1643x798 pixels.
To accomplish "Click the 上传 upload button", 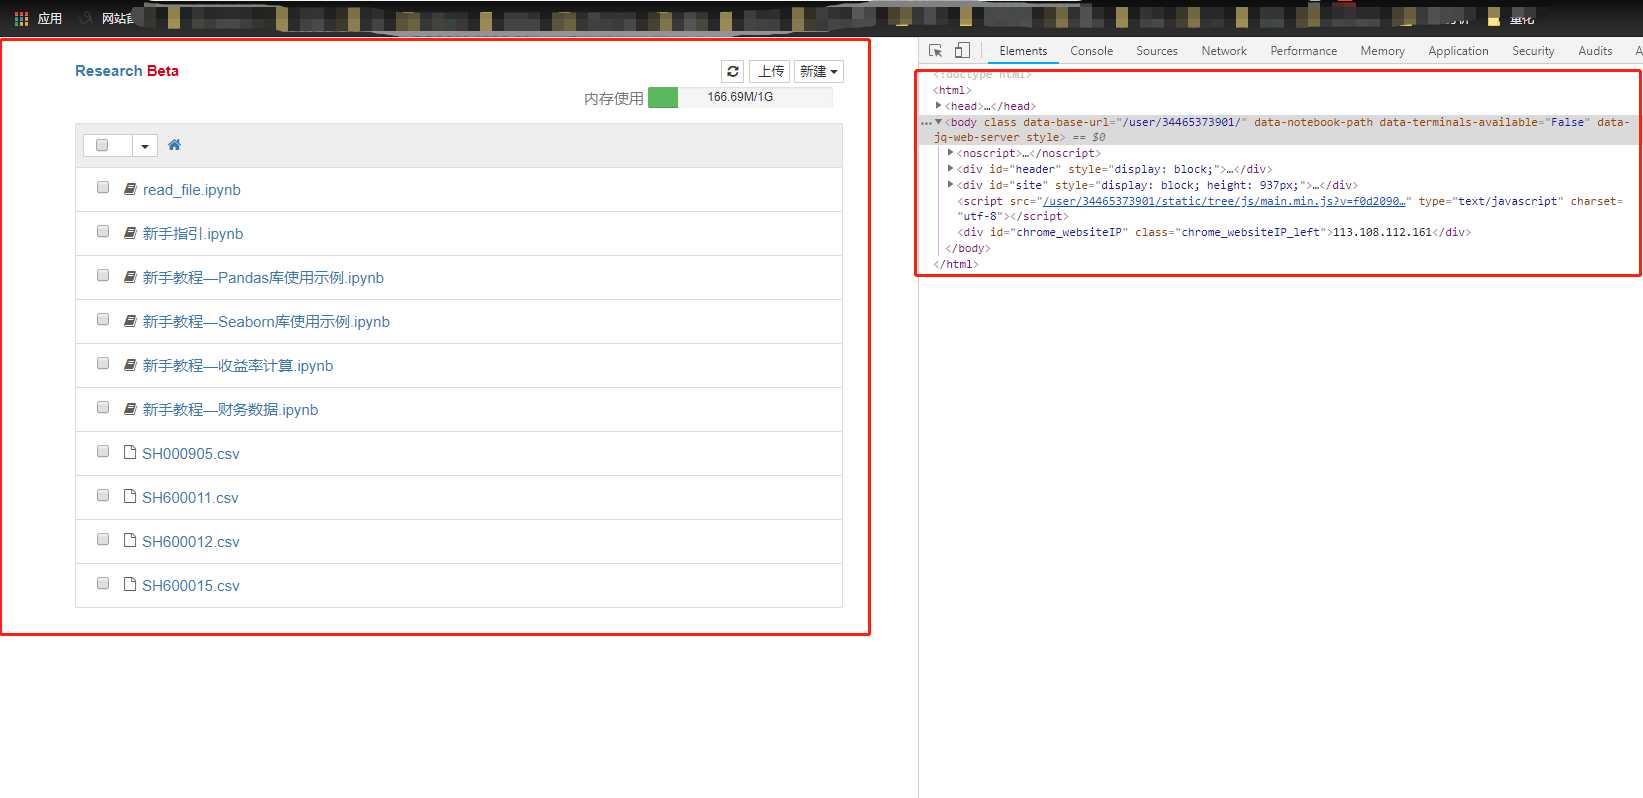I will click(x=770, y=71).
